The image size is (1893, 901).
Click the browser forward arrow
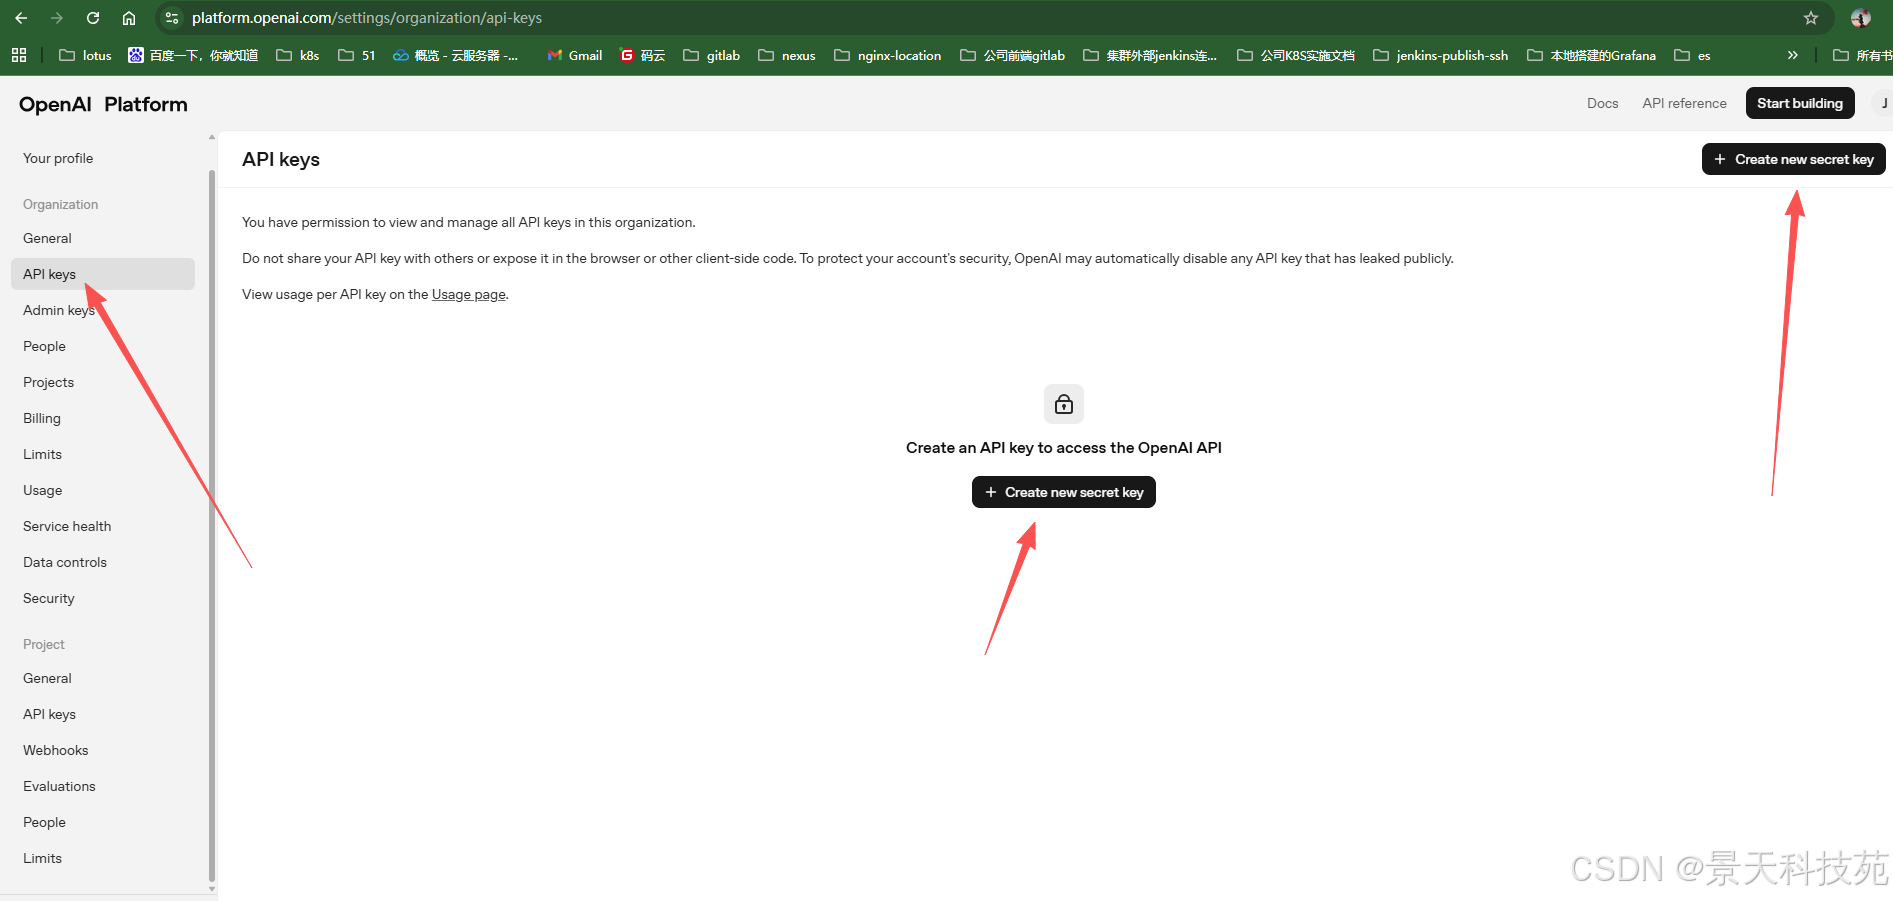point(57,18)
